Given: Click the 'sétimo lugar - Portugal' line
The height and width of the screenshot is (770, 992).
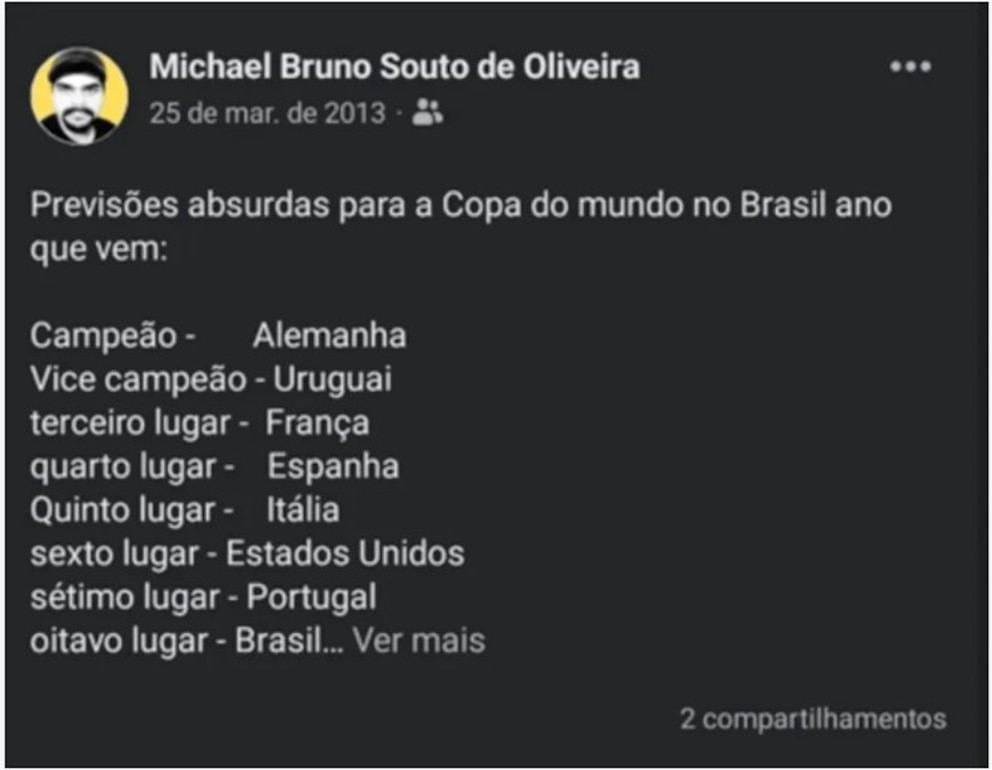Looking at the screenshot, I should [x=203, y=598].
